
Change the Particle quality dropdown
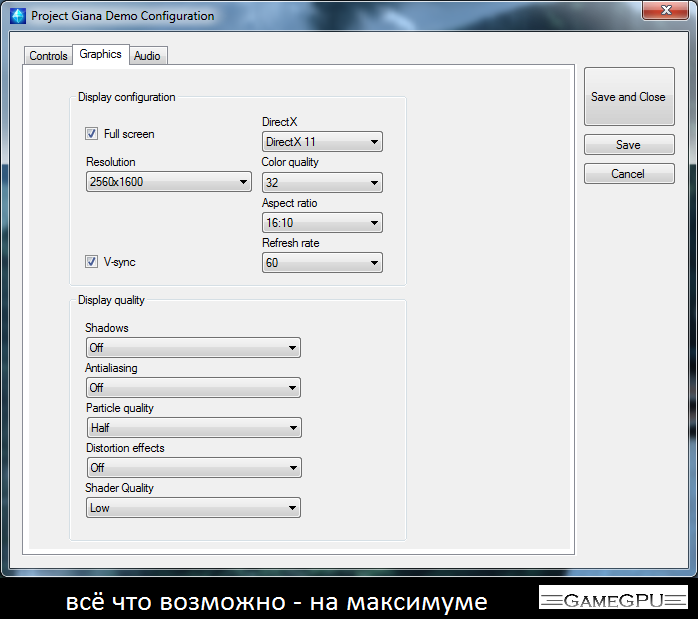pos(194,428)
